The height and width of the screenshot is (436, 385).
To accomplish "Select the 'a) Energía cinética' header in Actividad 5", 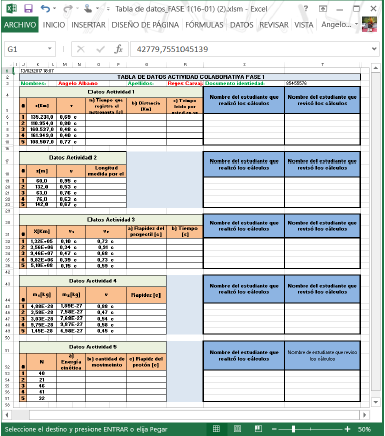I will (x=71, y=362).
